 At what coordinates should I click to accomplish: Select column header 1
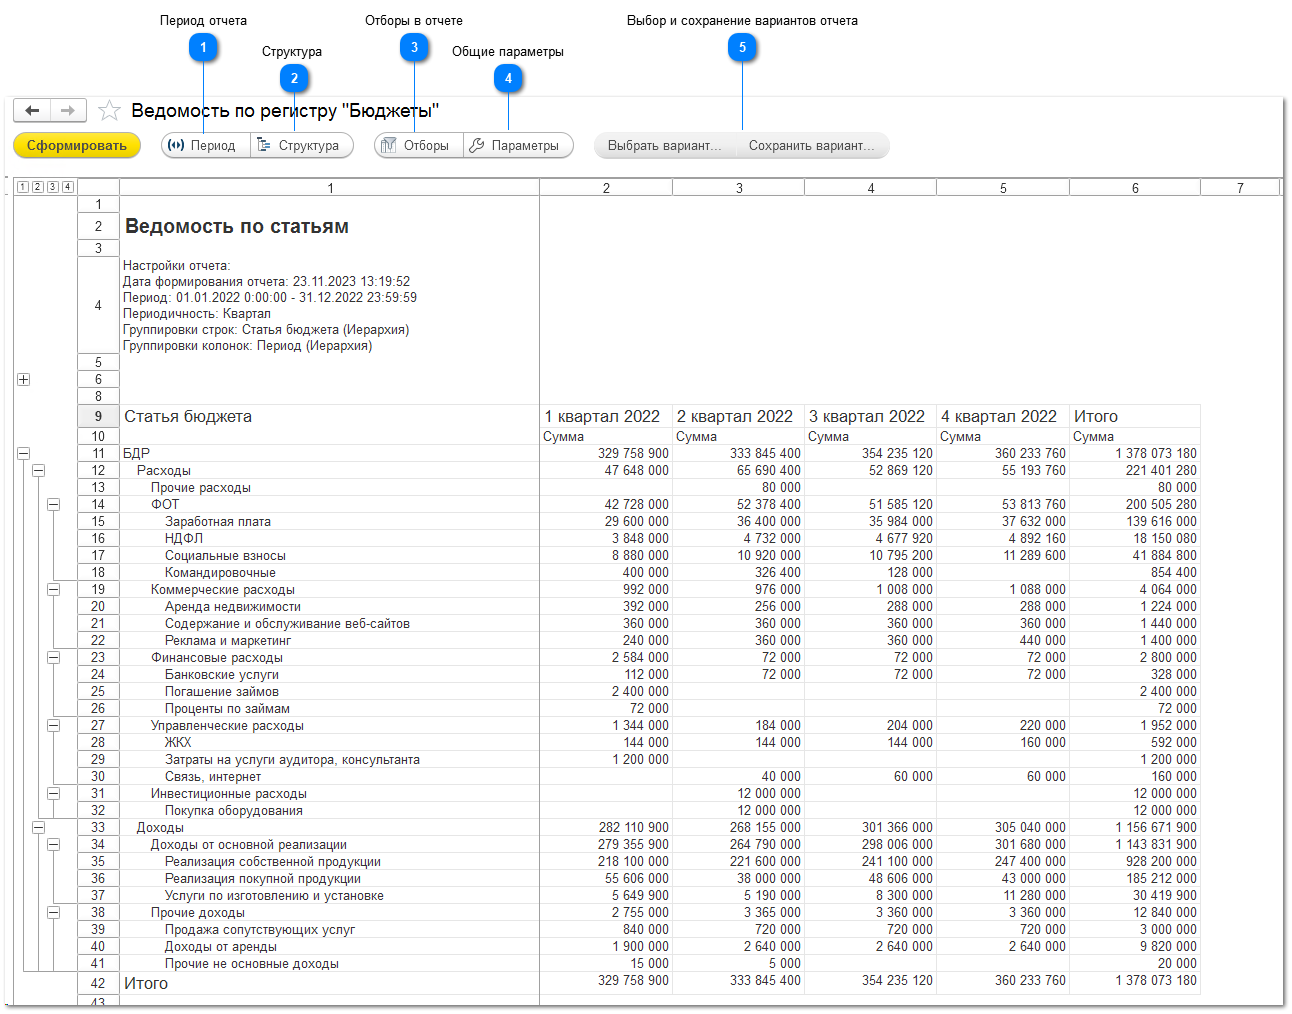tap(330, 187)
